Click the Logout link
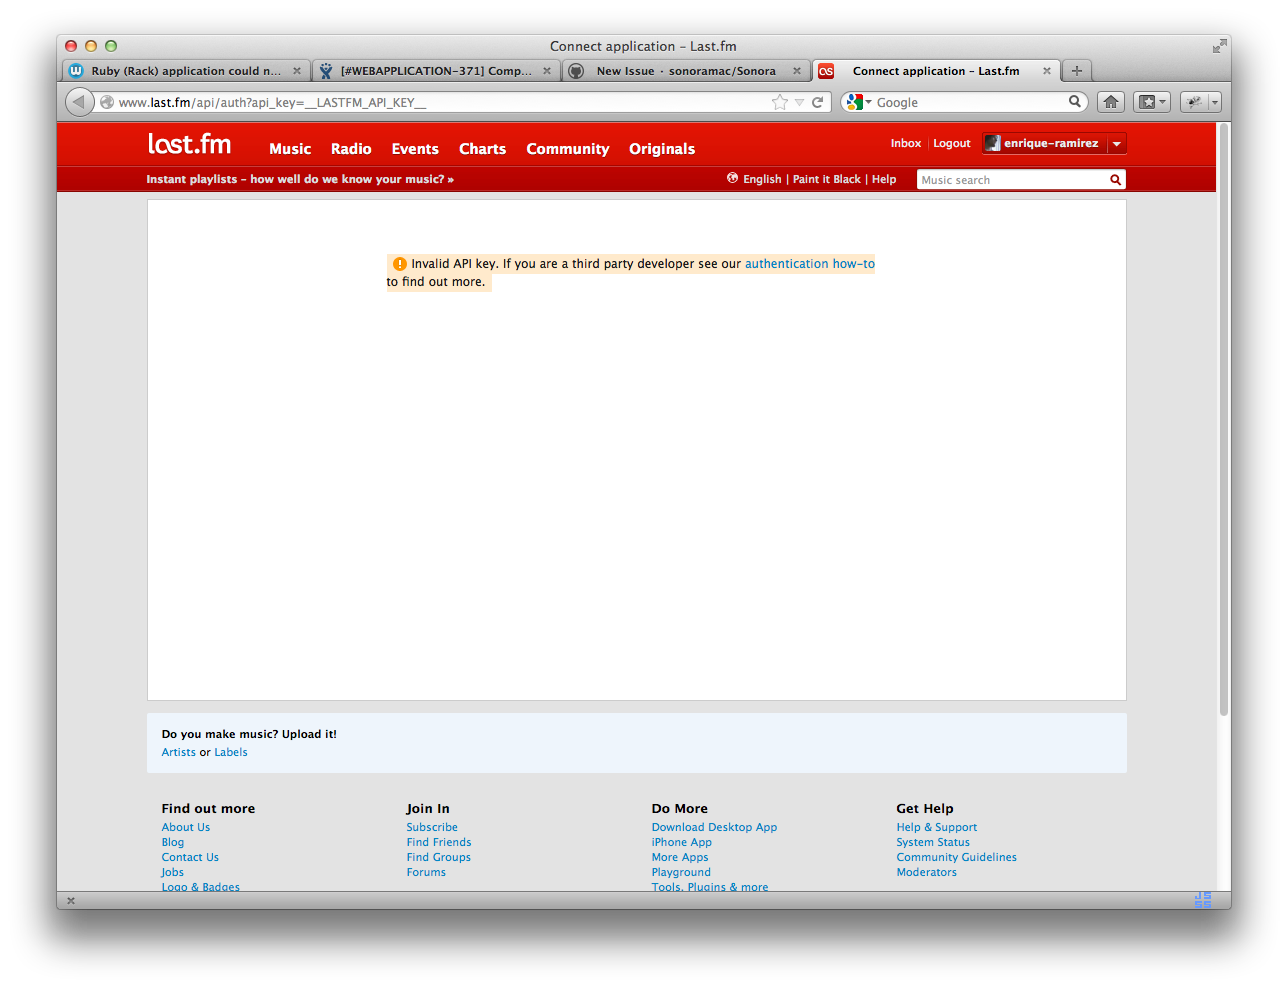 tap(952, 143)
